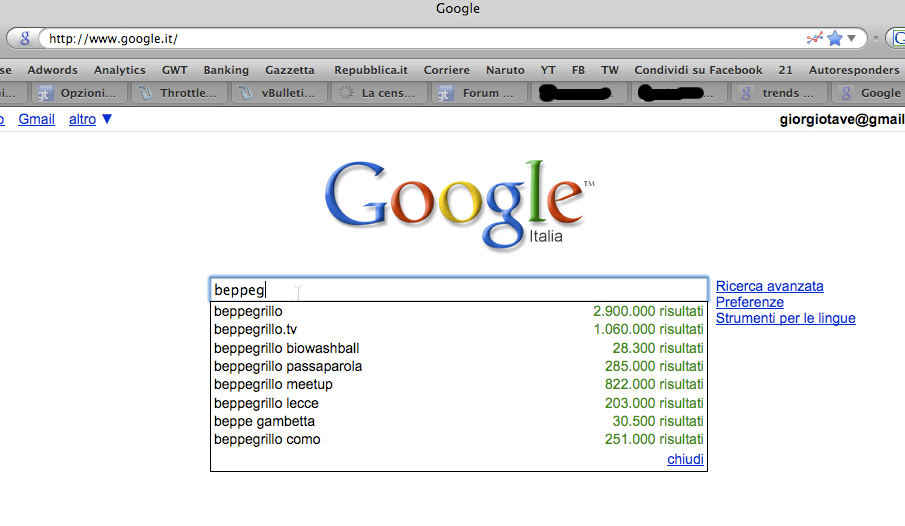Open the 21 bookmark
This screenshot has height=526, width=905.
[x=786, y=70]
